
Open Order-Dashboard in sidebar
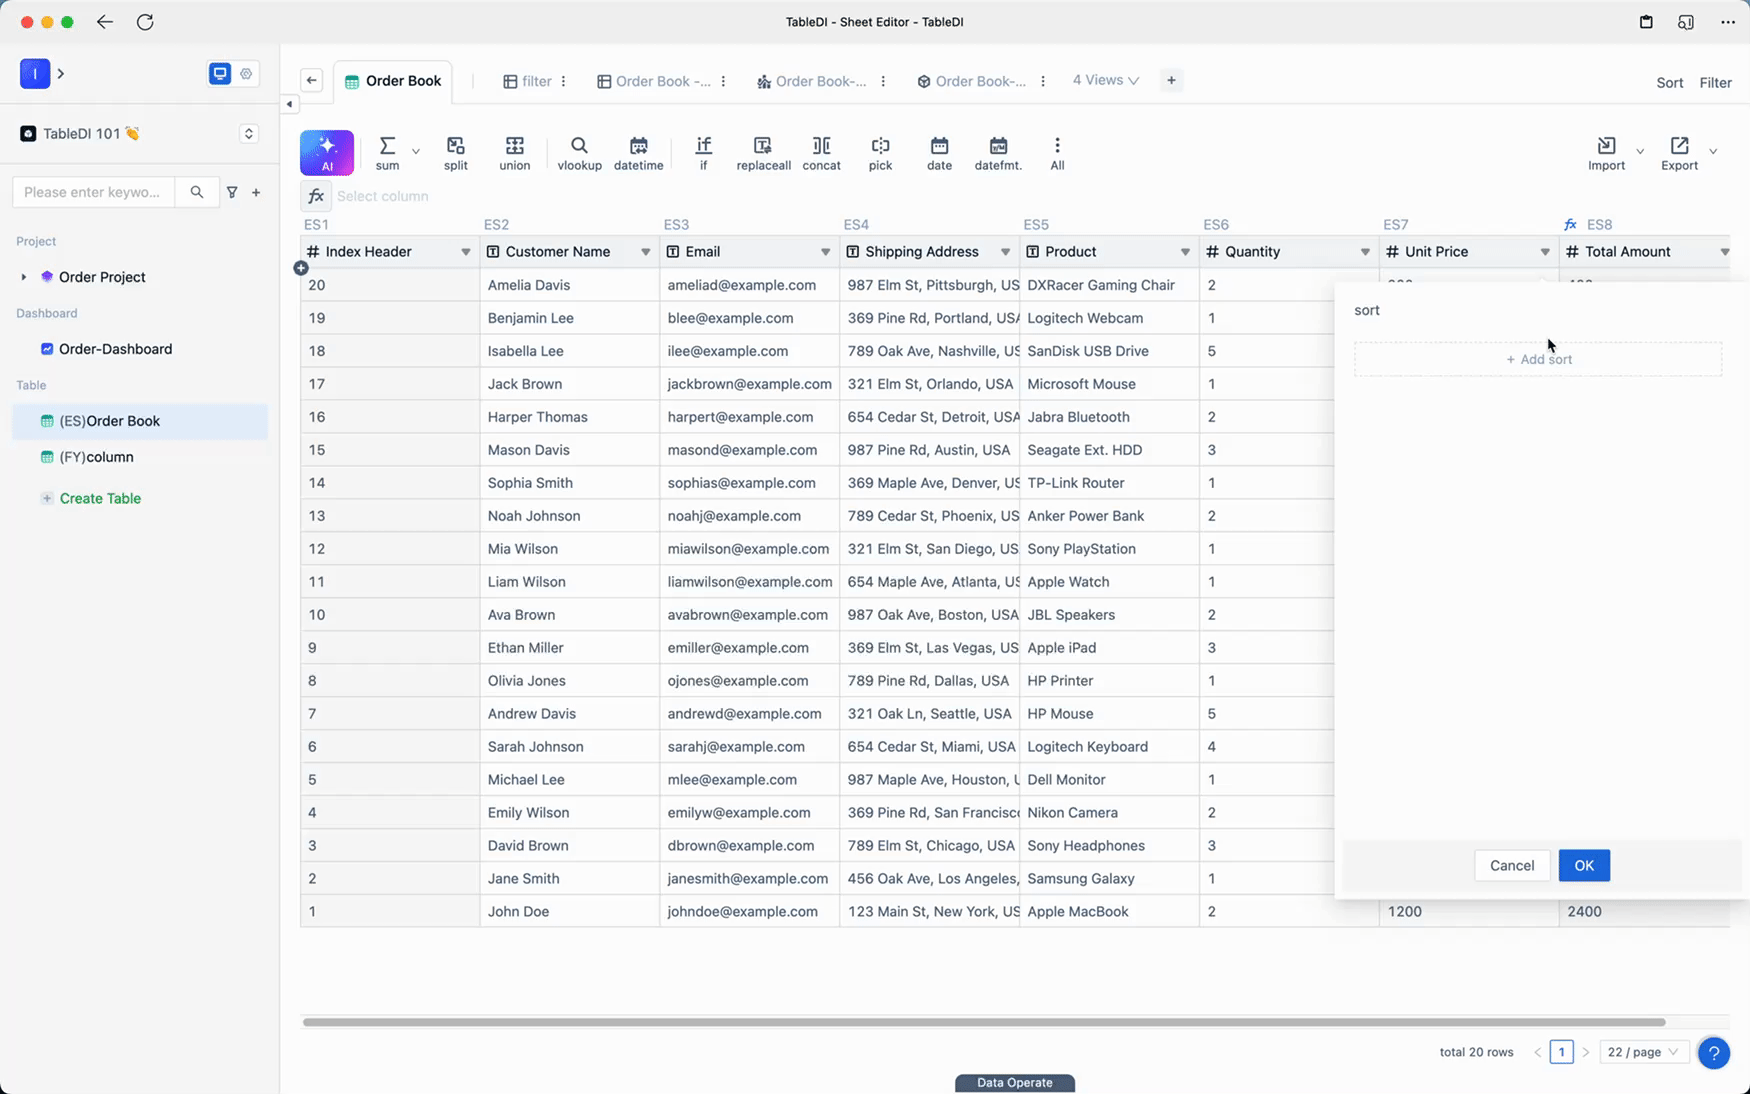[140, 349]
